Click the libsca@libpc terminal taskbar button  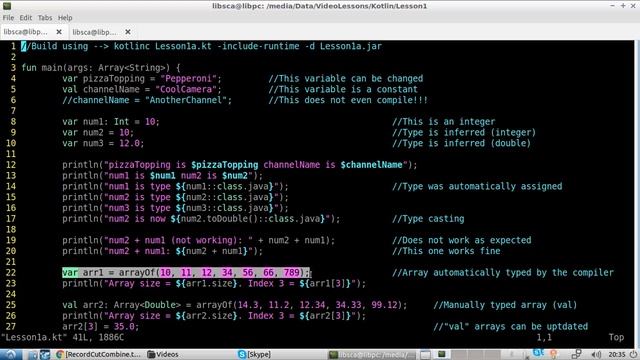pyautogui.click(x=371, y=355)
